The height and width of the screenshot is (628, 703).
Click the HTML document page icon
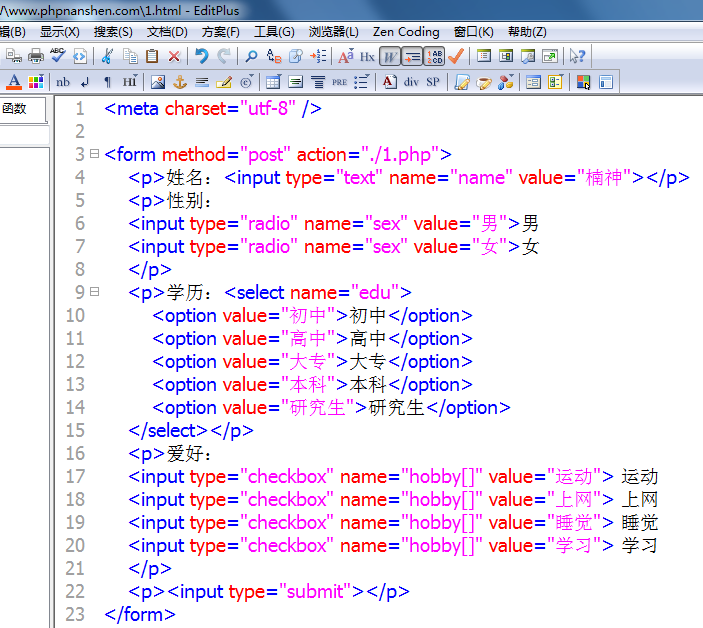80,56
